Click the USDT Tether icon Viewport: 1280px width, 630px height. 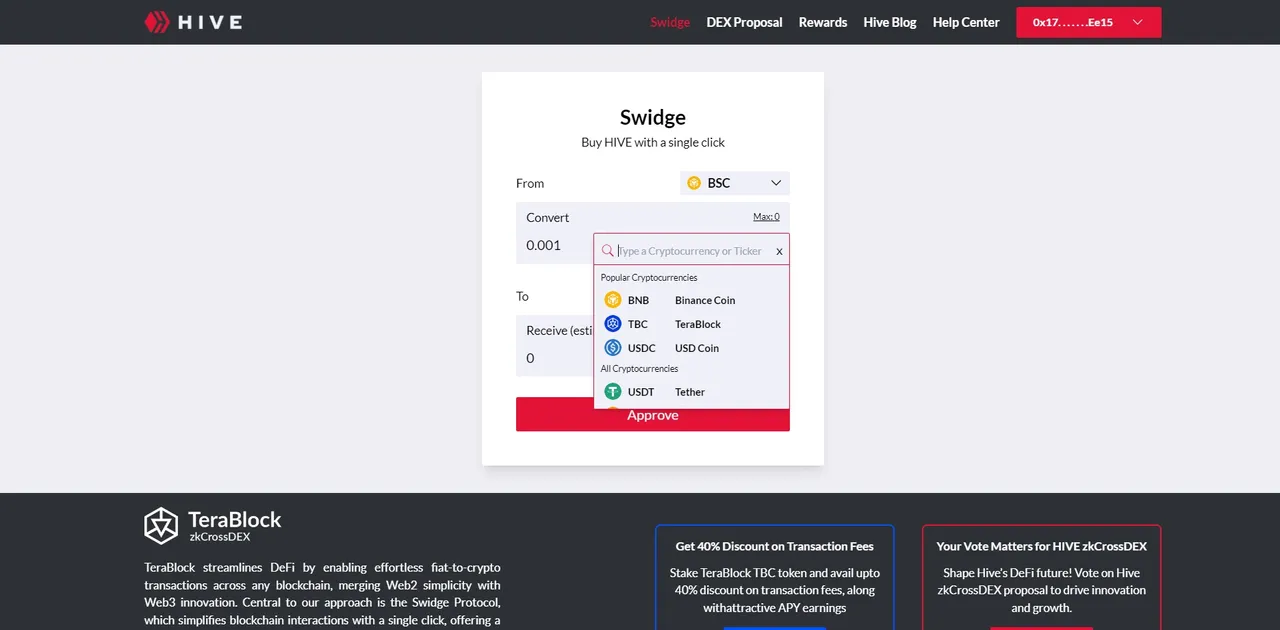click(613, 392)
